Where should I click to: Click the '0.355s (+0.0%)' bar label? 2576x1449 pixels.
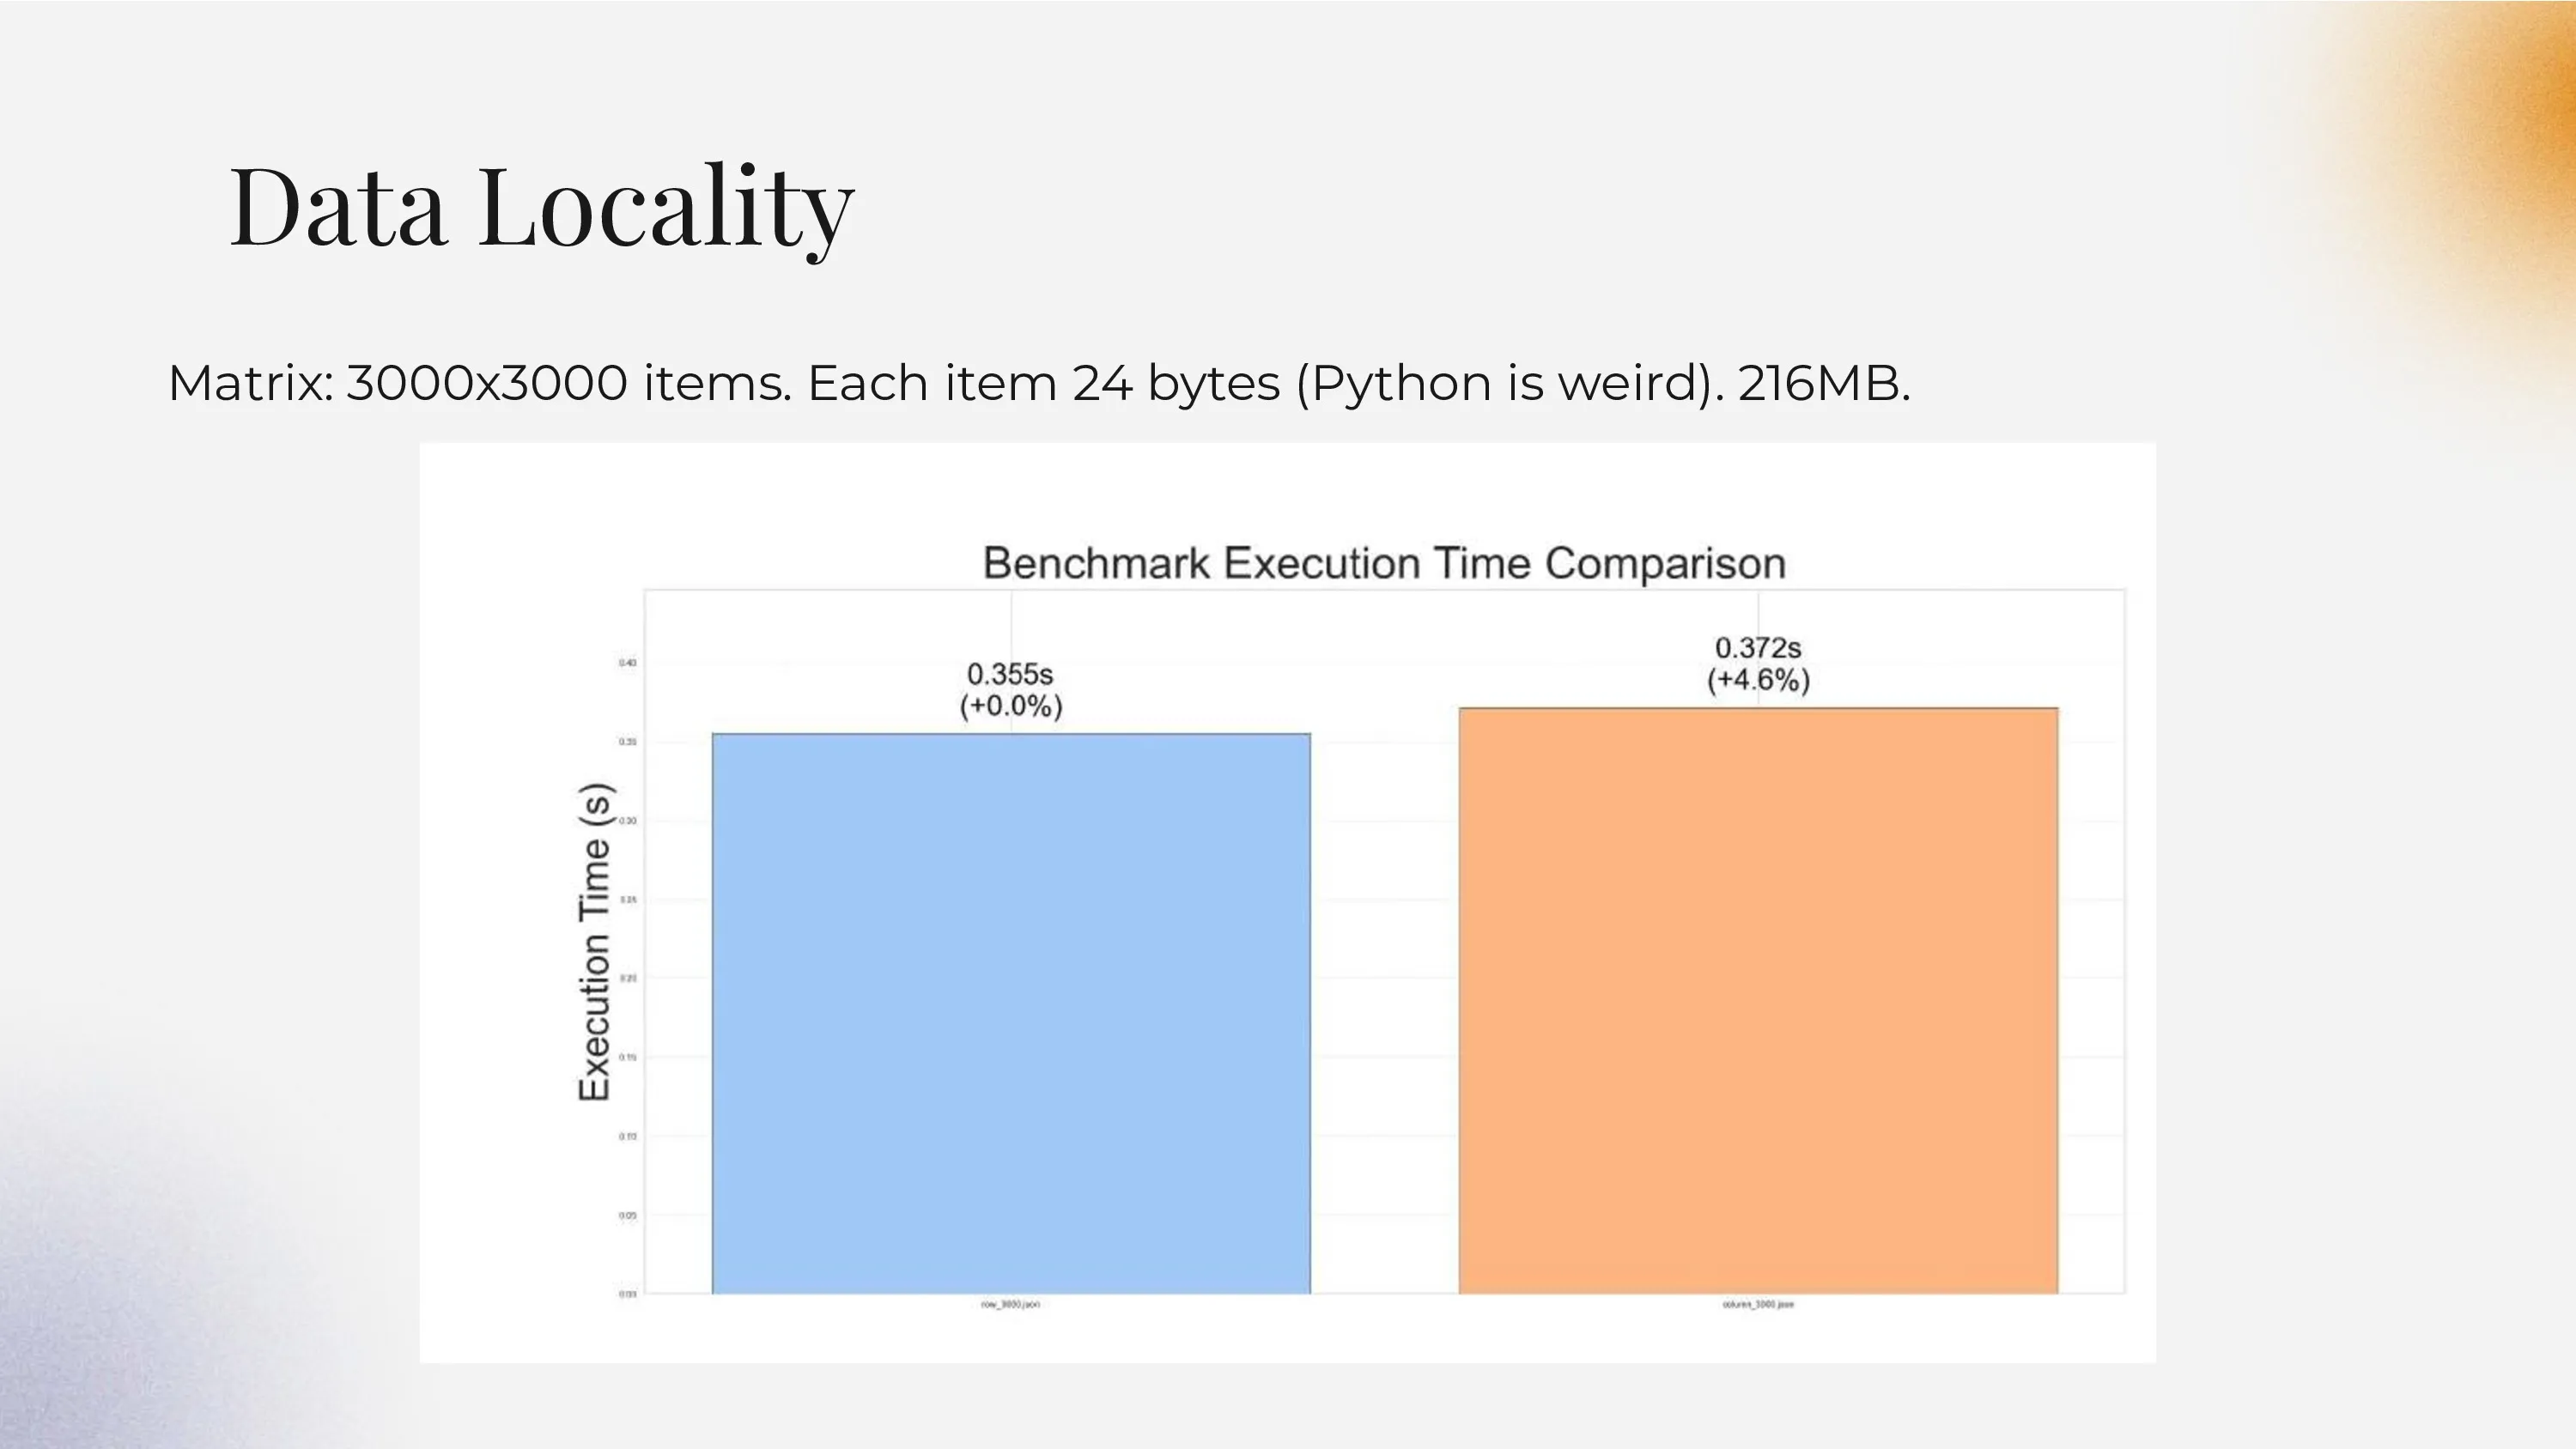[1010, 690]
